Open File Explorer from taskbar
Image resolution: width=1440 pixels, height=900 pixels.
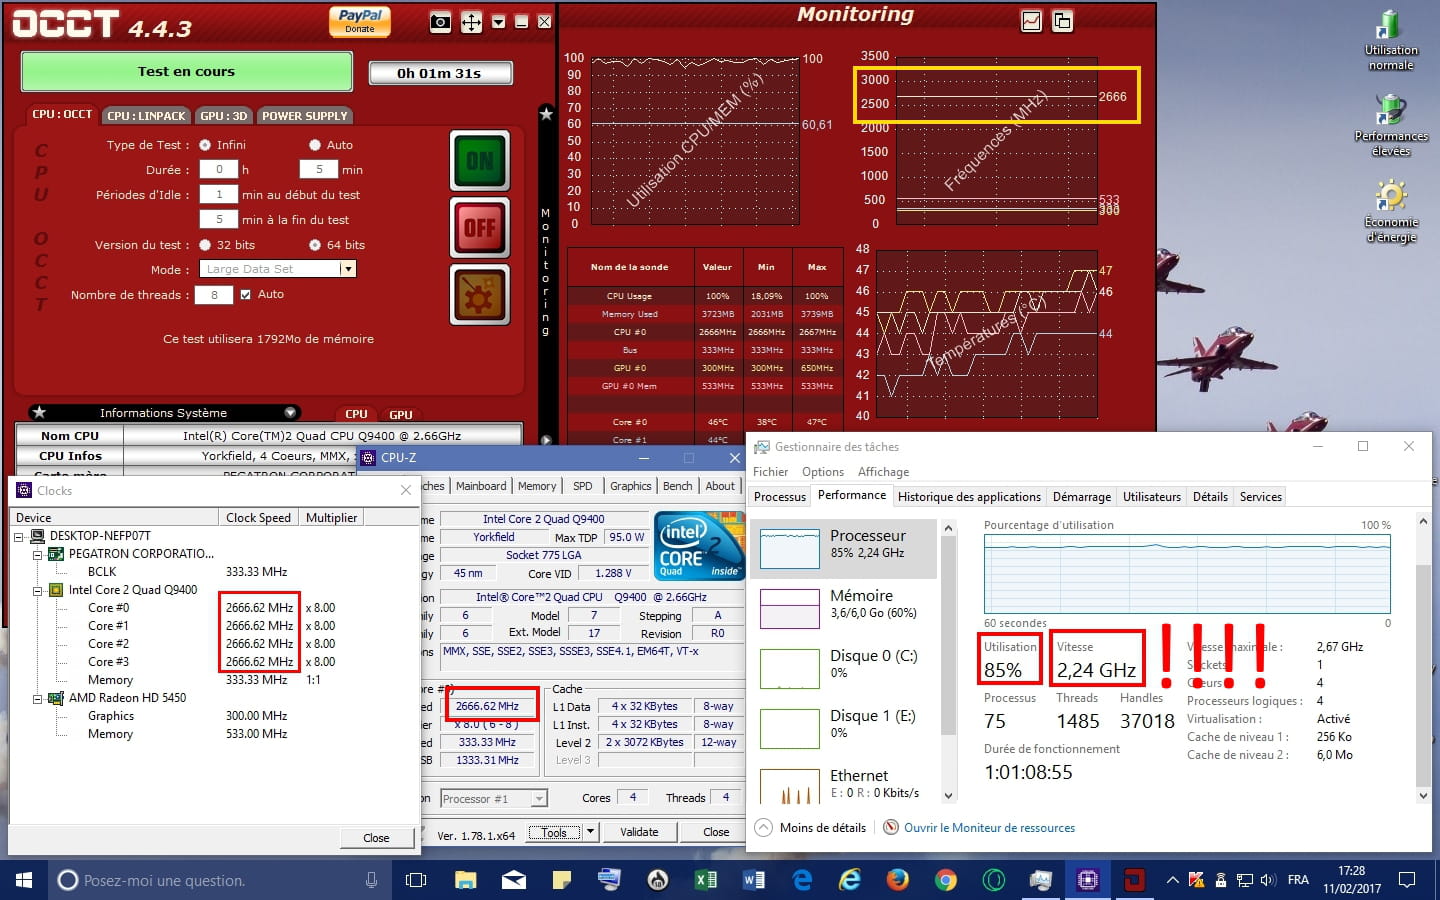coord(466,880)
